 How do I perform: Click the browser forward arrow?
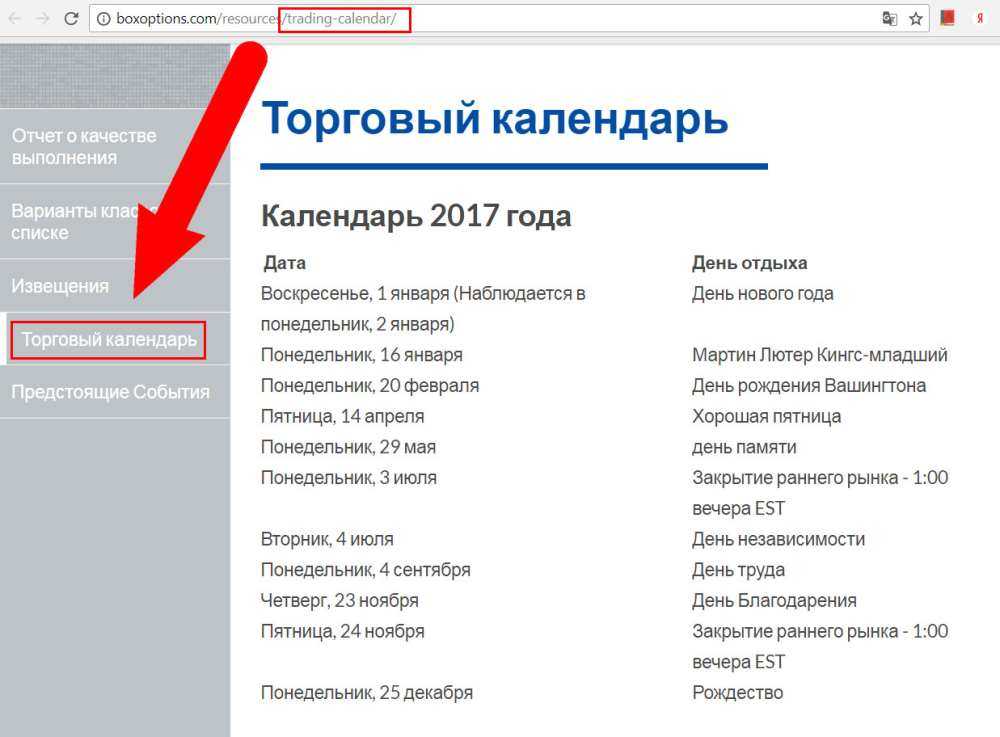click(x=43, y=19)
